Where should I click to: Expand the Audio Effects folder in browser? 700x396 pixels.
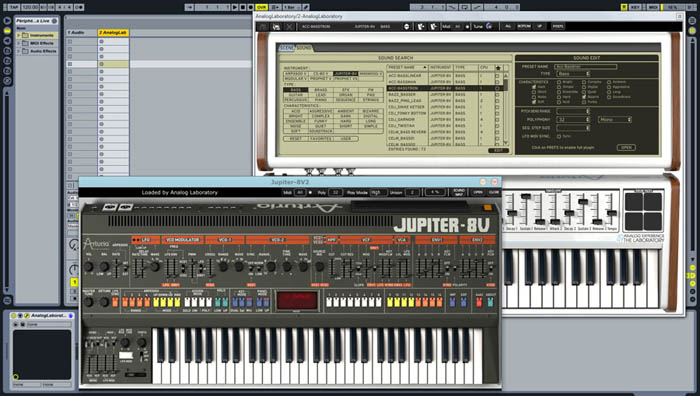click(x=19, y=51)
